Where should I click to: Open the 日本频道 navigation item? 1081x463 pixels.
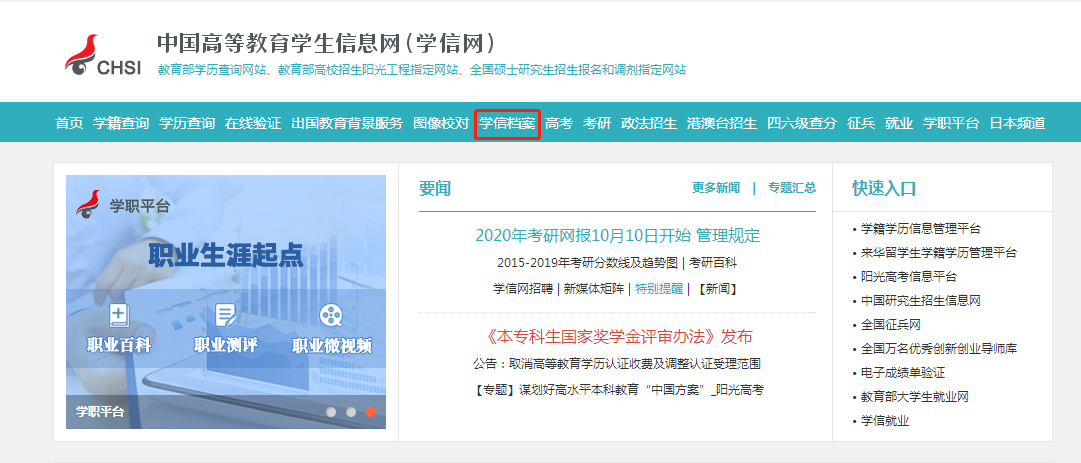(1017, 123)
